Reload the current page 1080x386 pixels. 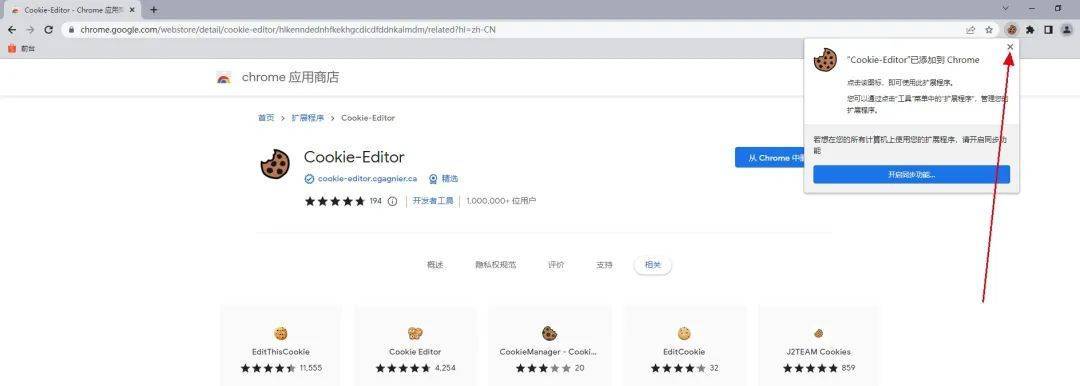point(48,30)
